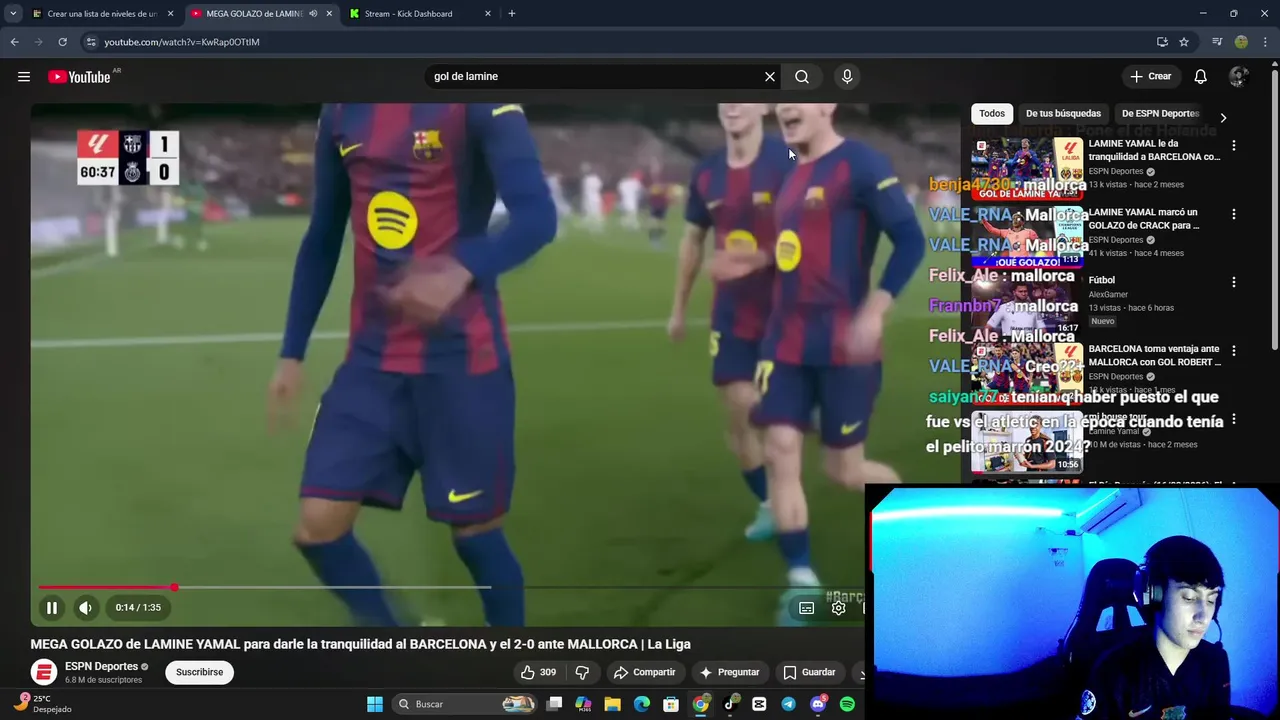Open options menu for mi house tour video
Viewport: 1280px width, 720px height.
[1233, 420]
